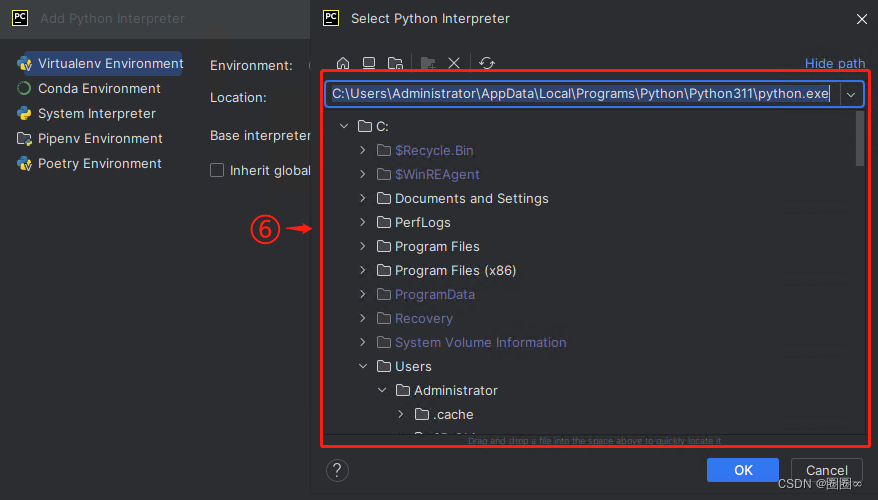This screenshot has height=500, width=878.
Task: Collapse the C: drive node
Action: click(344, 127)
